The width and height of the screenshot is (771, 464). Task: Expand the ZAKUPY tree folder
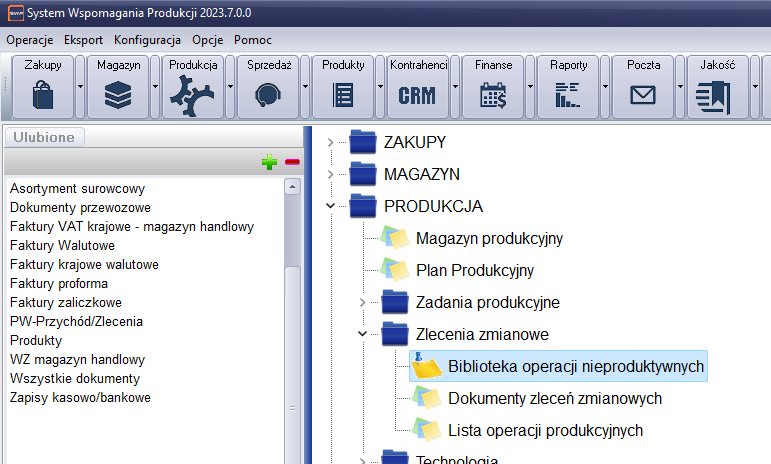pyautogui.click(x=330, y=142)
